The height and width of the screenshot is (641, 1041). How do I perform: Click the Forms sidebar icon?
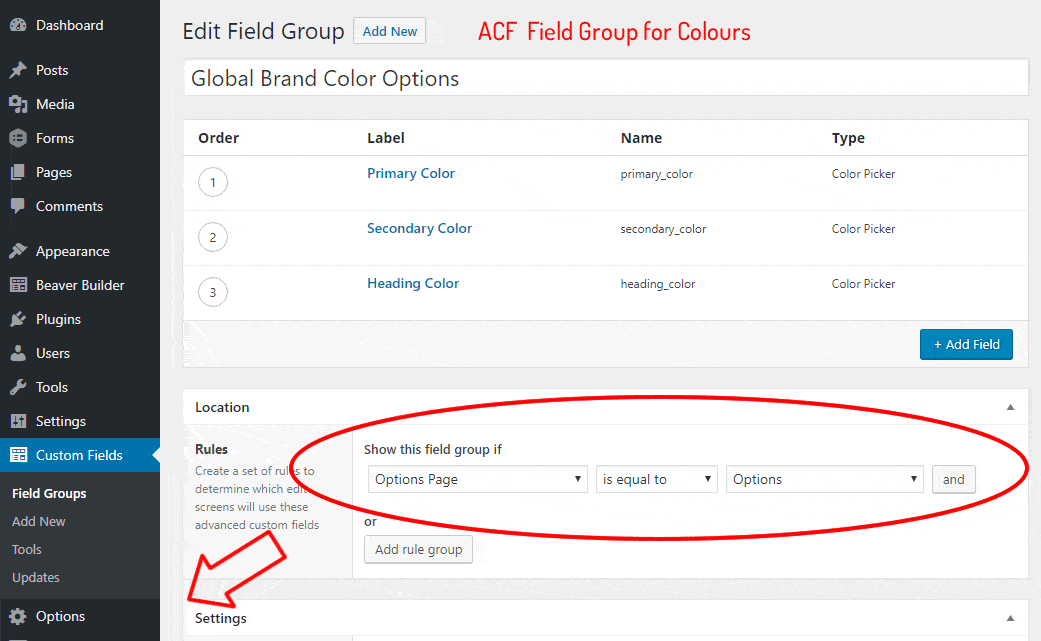[x=18, y=138]
